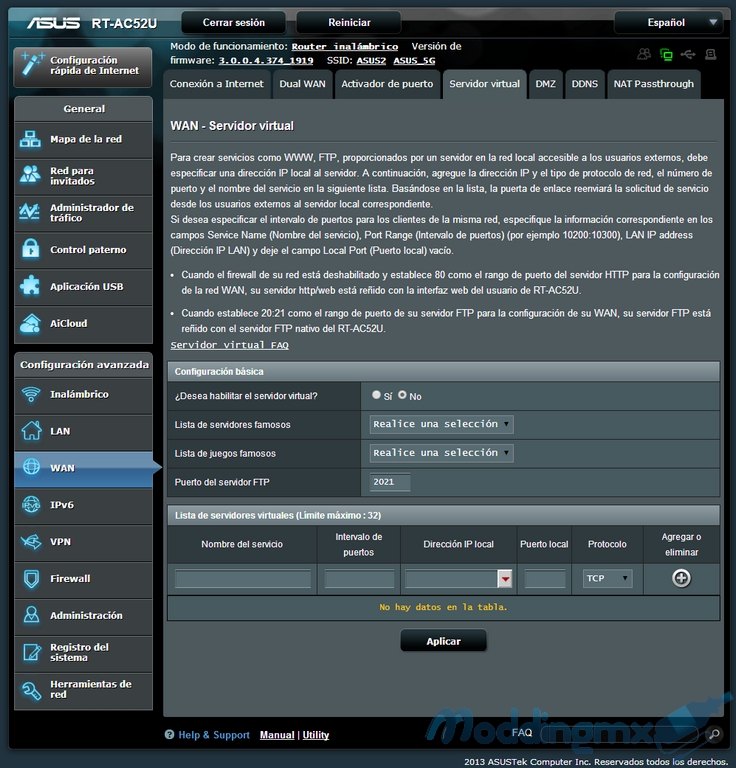Click the Puerto del servidor FTP field
Viewport: 736px width, 768px height.
click(x=390, y=482)
